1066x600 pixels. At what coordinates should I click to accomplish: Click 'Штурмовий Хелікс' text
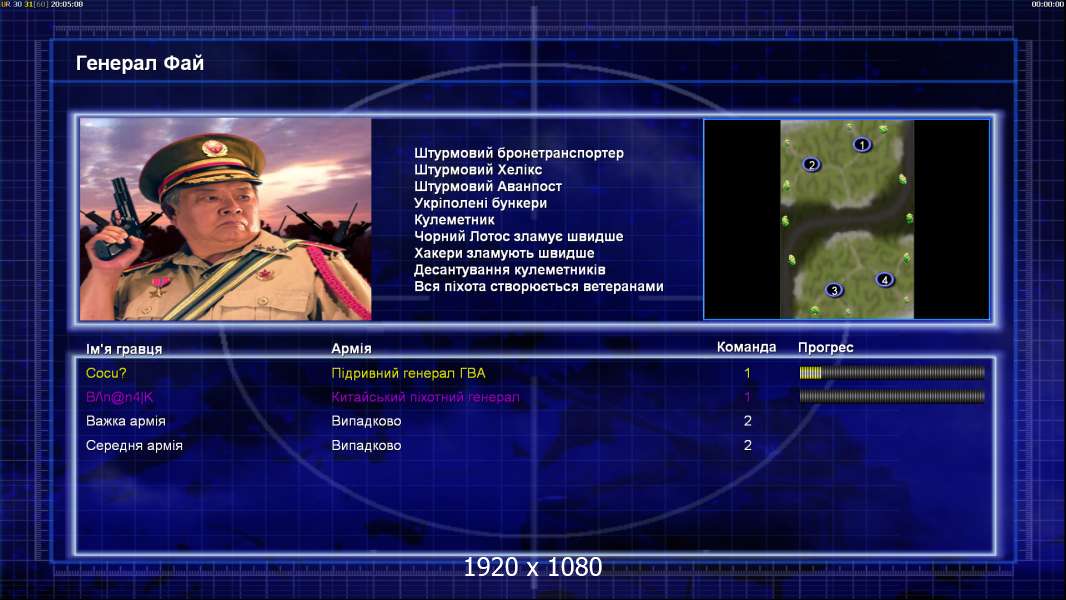478,170
